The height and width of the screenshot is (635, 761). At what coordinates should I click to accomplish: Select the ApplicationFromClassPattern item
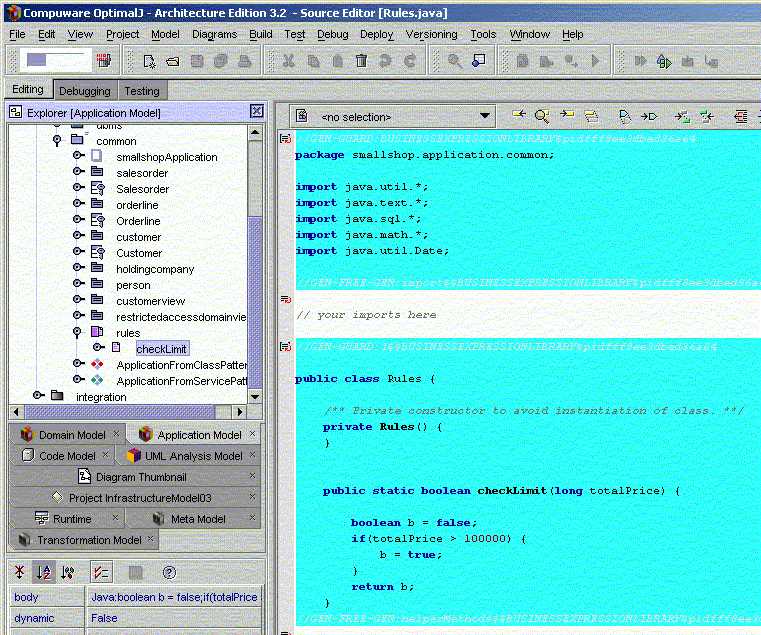click(182, 365)
